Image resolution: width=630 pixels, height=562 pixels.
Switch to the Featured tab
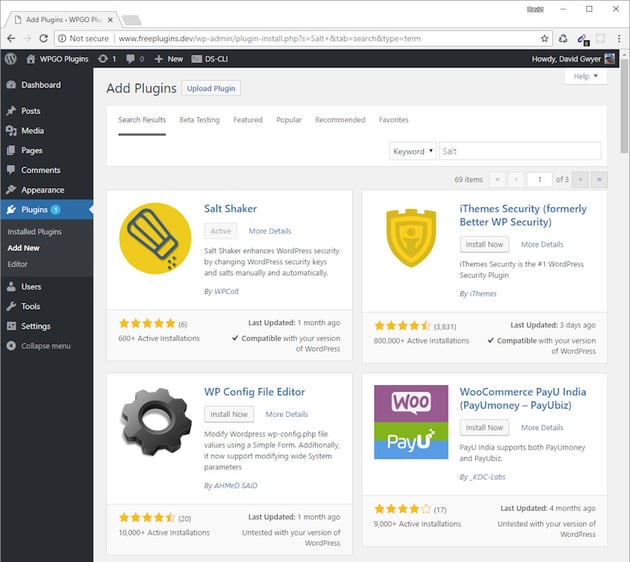pos(248,120)
